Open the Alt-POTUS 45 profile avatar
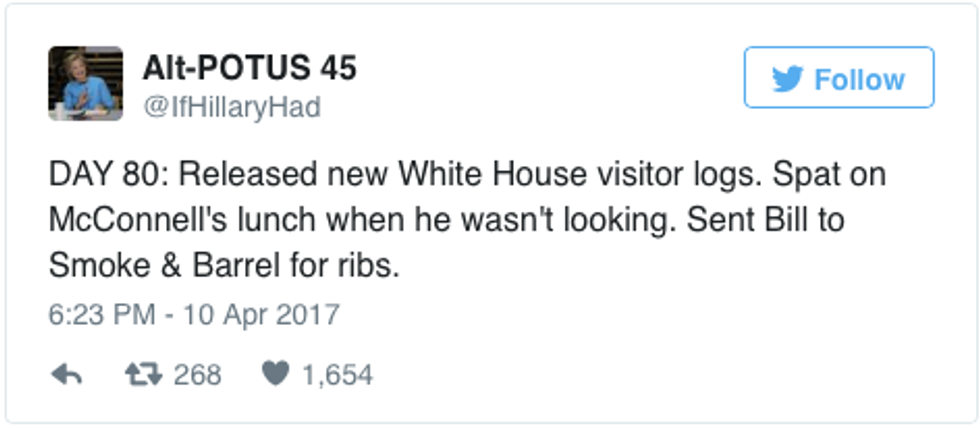980x428 pixels. pos(86,84)
